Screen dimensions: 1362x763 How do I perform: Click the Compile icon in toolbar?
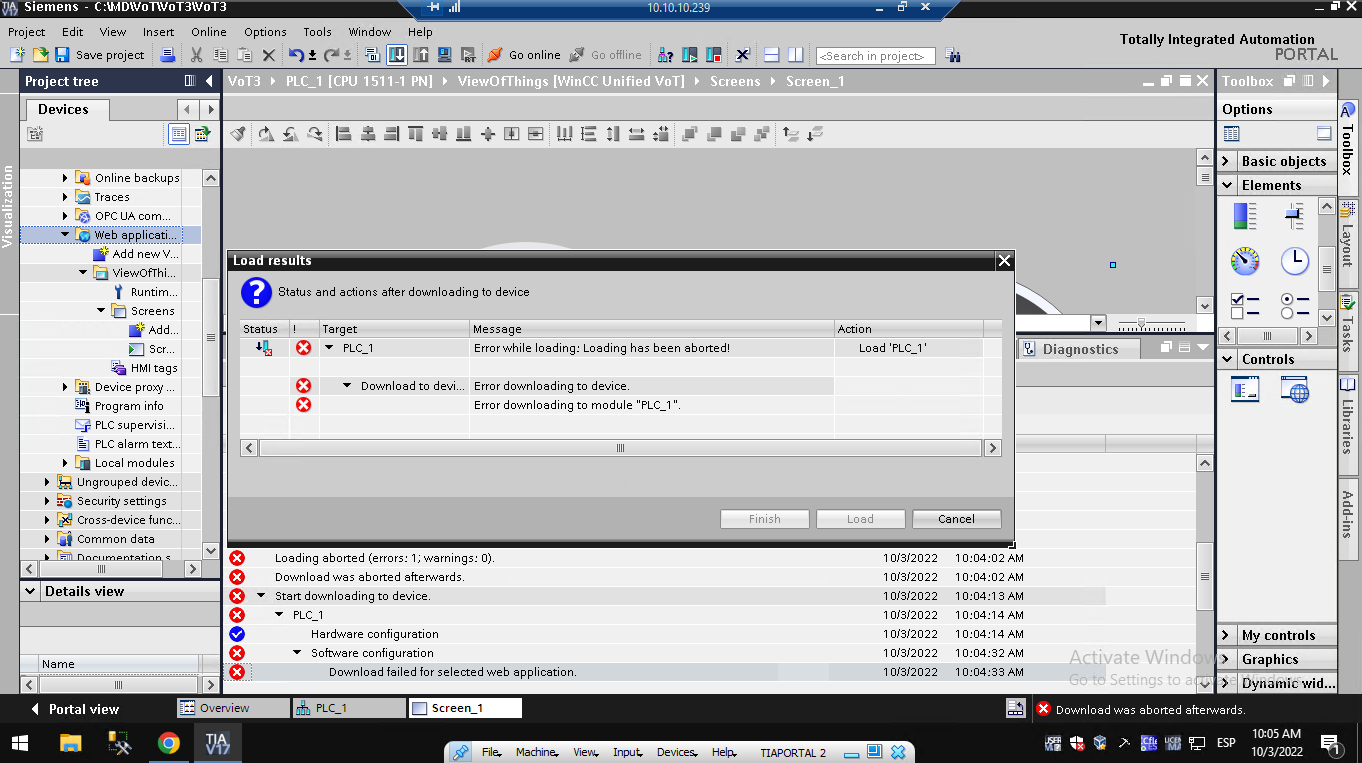373,55
